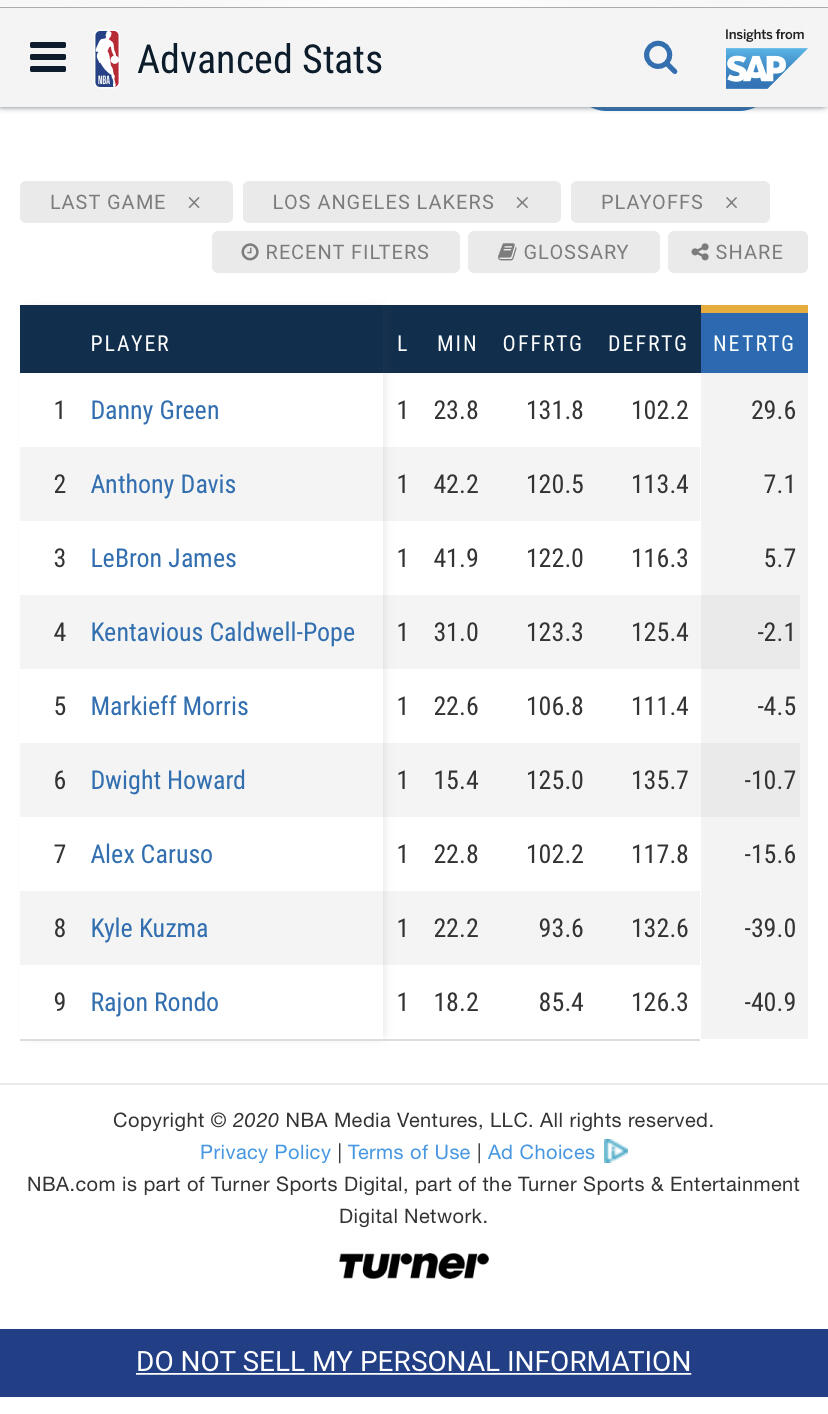Sort table by MIN column
The width and height of the screenshot is (828, 1414).
[x=457, y=343]
